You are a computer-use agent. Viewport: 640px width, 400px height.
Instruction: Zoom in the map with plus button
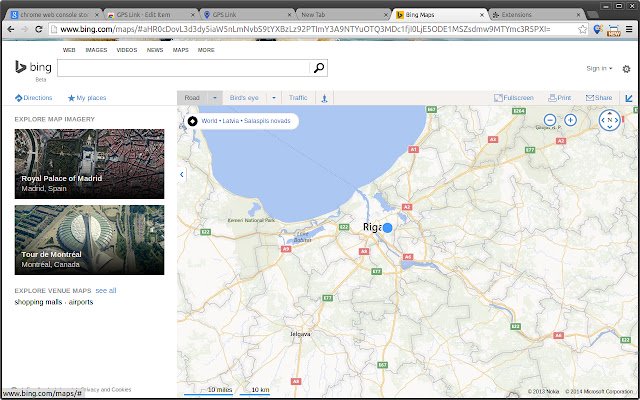pyautogui.click(x=570, y=120)
